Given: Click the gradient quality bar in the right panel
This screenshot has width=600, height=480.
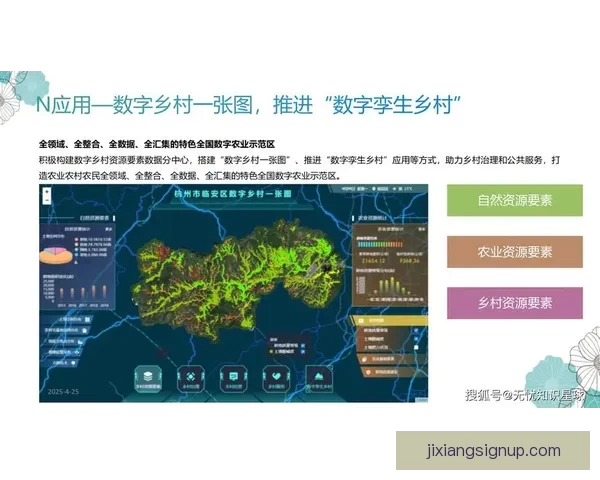Looking at the screenshot, I should [x=380, y=244].
